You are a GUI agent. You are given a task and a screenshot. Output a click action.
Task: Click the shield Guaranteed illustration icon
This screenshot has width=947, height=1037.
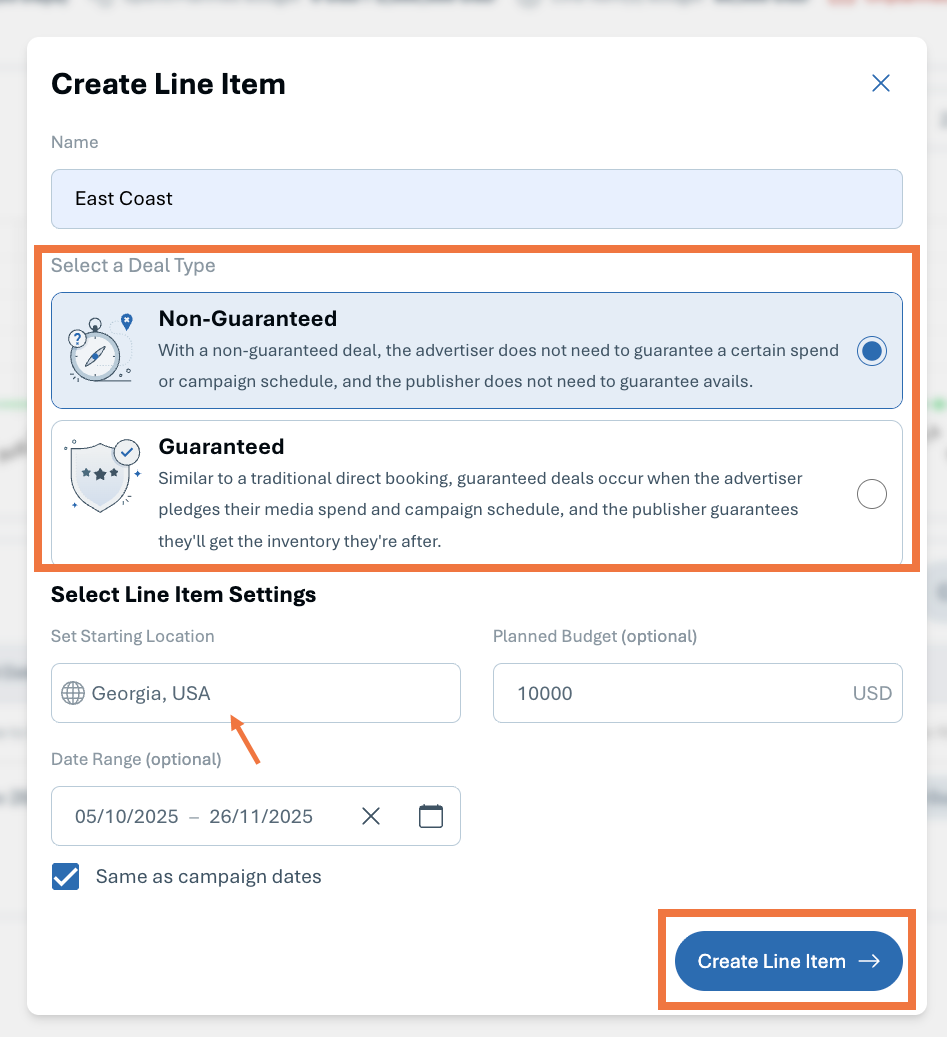(x=103, y=476)
